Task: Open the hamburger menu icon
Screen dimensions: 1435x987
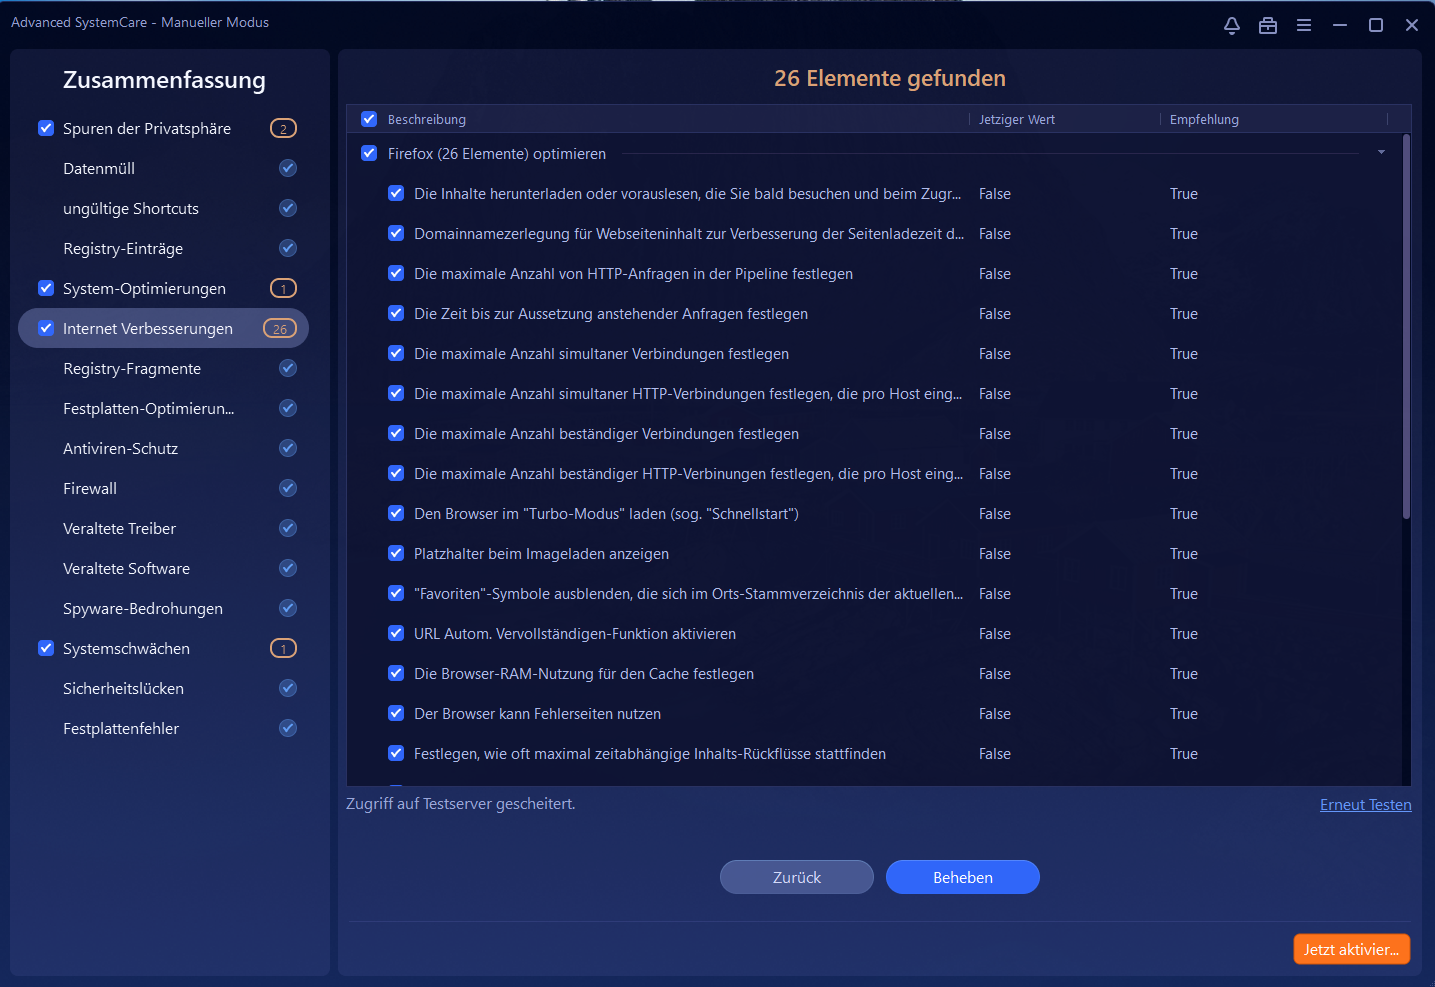Action: click(x=1304, y=25)
